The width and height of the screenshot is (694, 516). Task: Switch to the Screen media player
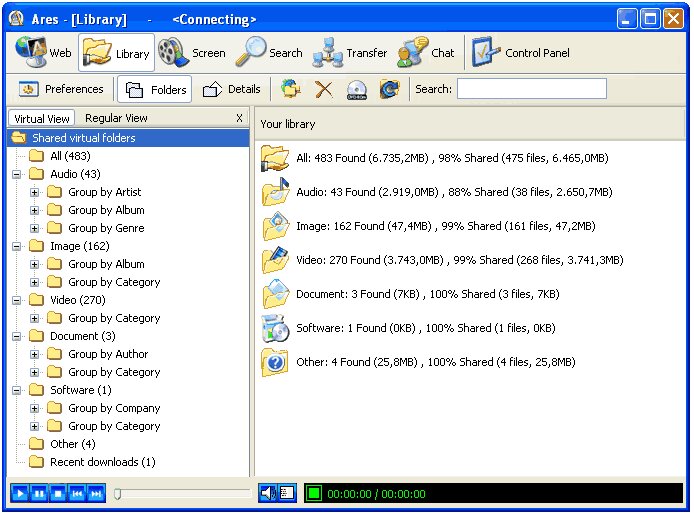[x=192, y=53]
